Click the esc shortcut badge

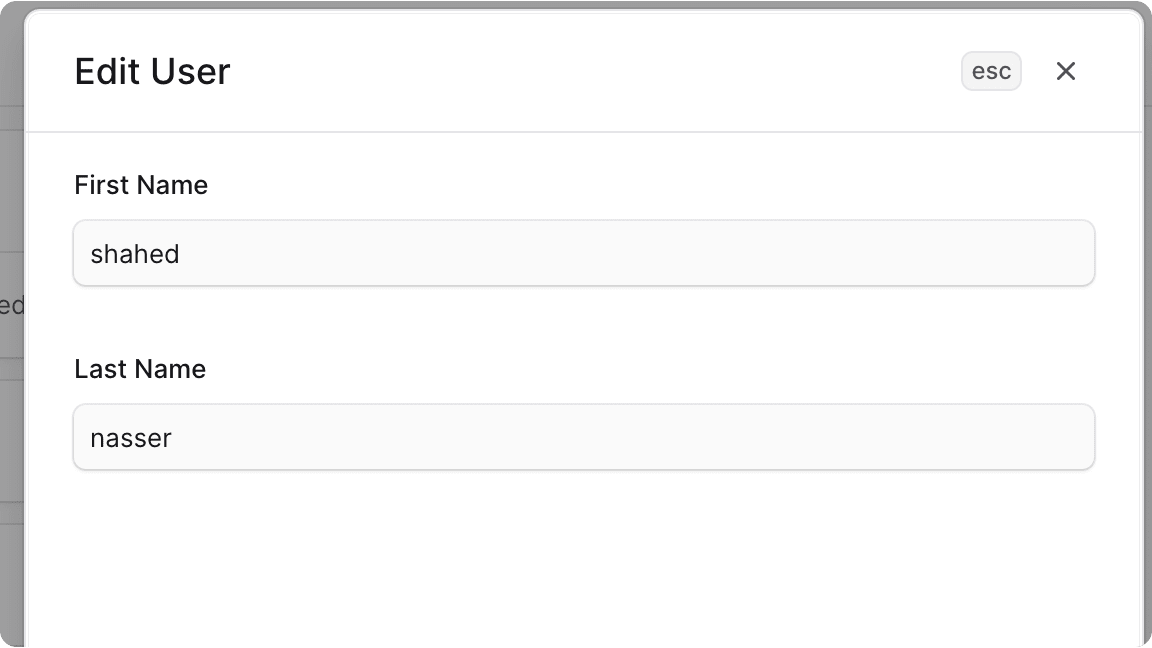(991, 71)
